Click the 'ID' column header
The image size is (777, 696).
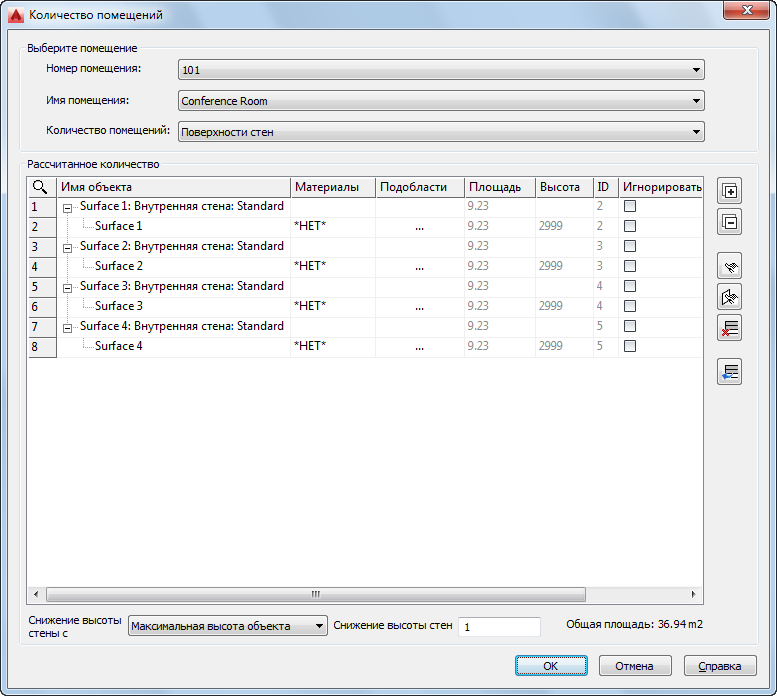606,187
